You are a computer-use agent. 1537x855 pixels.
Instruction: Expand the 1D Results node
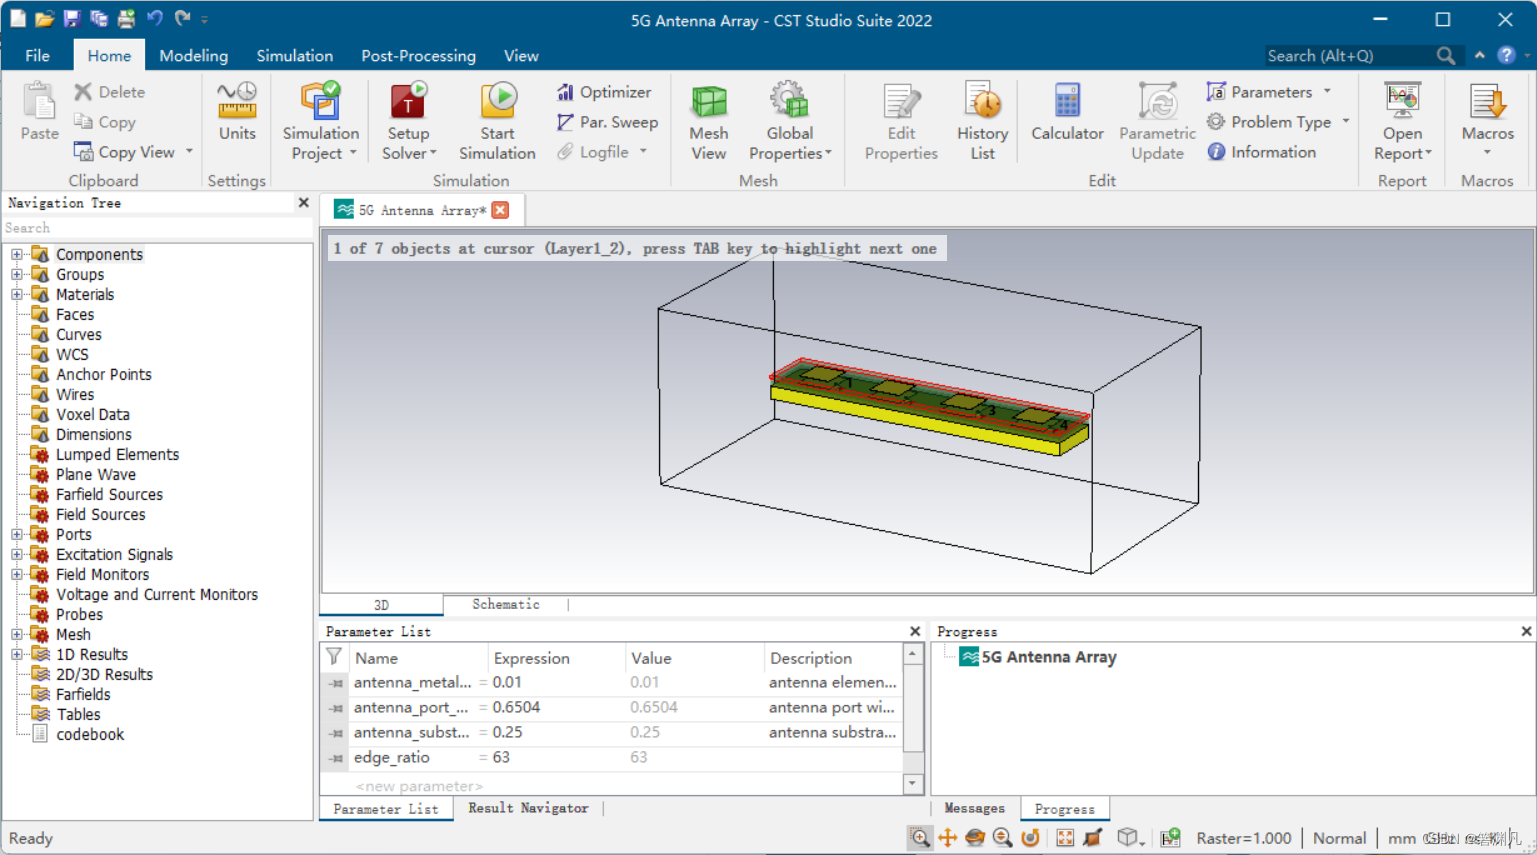click(x=17, y=654)
